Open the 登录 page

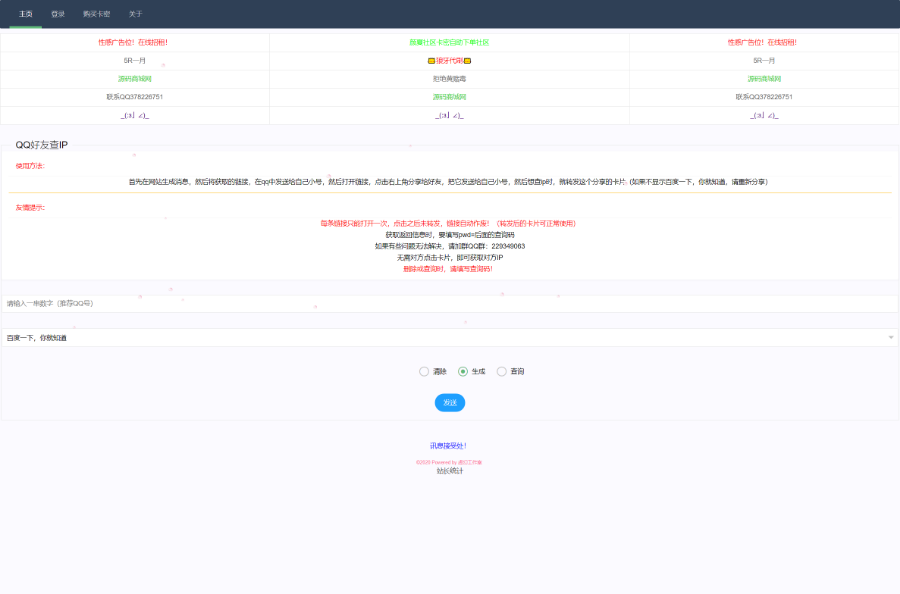point(58,14)
